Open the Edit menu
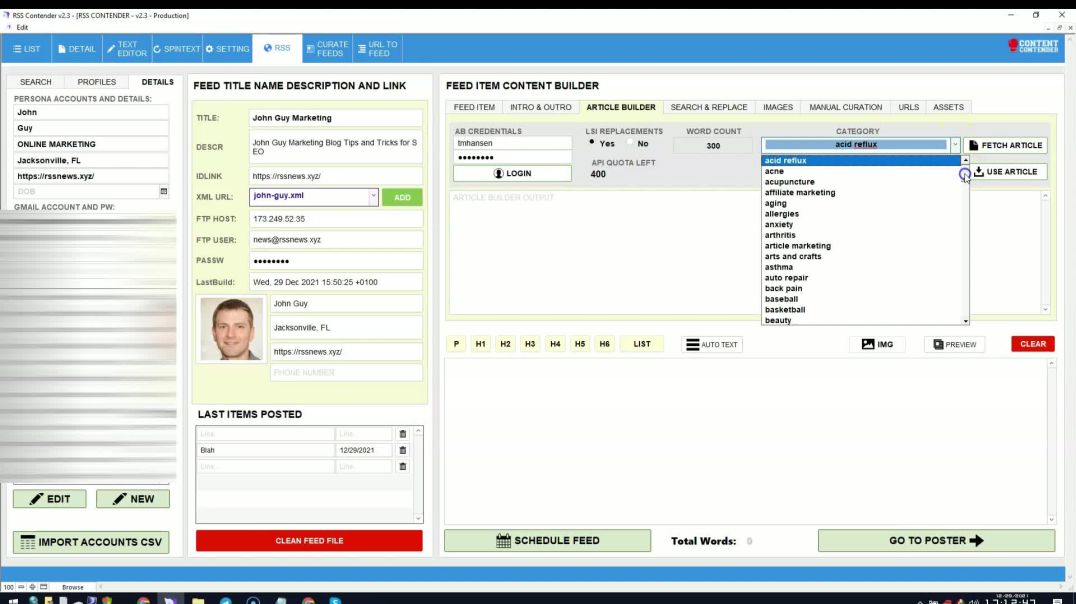The image size is (1076, 604). pos(22,27)
